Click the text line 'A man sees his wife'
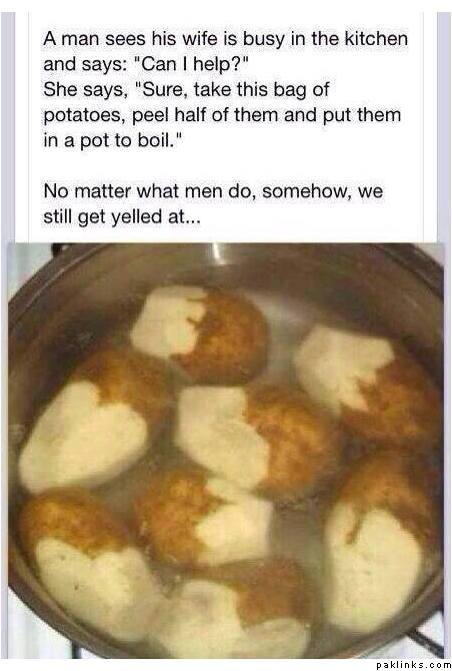The height and width of the screenshot is (671, 452). pyautogui.click(x=226, y=39)
